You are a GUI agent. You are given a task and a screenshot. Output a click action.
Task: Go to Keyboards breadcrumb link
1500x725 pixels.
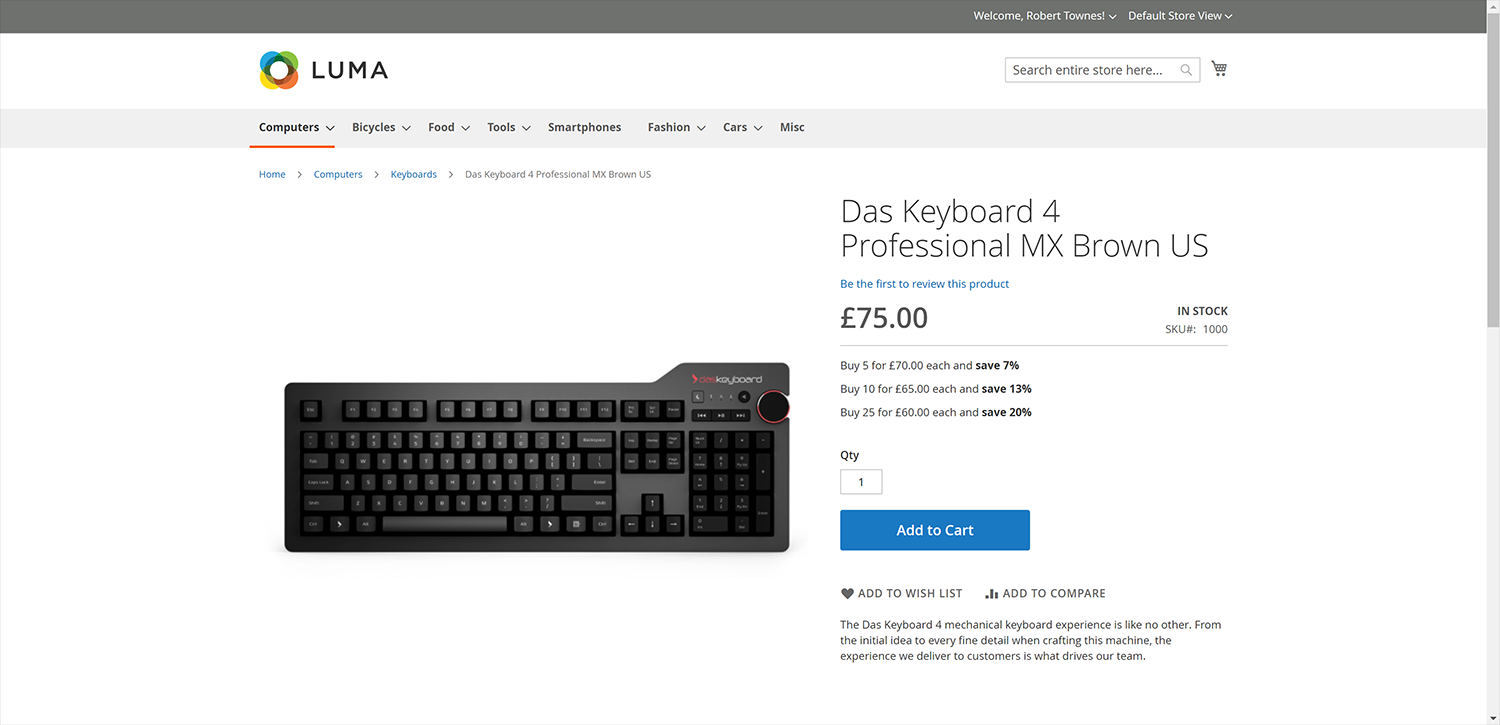(x=413, y=175)
